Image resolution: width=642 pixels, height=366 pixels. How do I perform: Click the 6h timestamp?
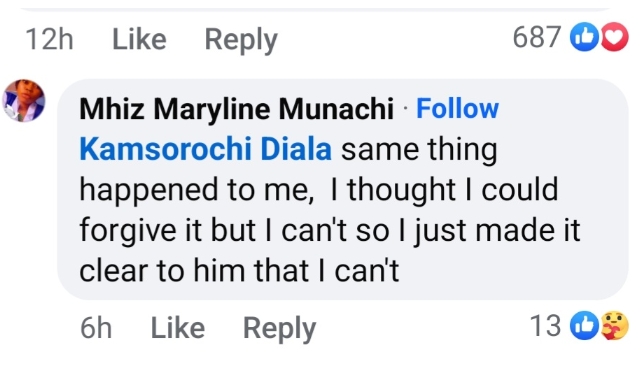(96, 328)
